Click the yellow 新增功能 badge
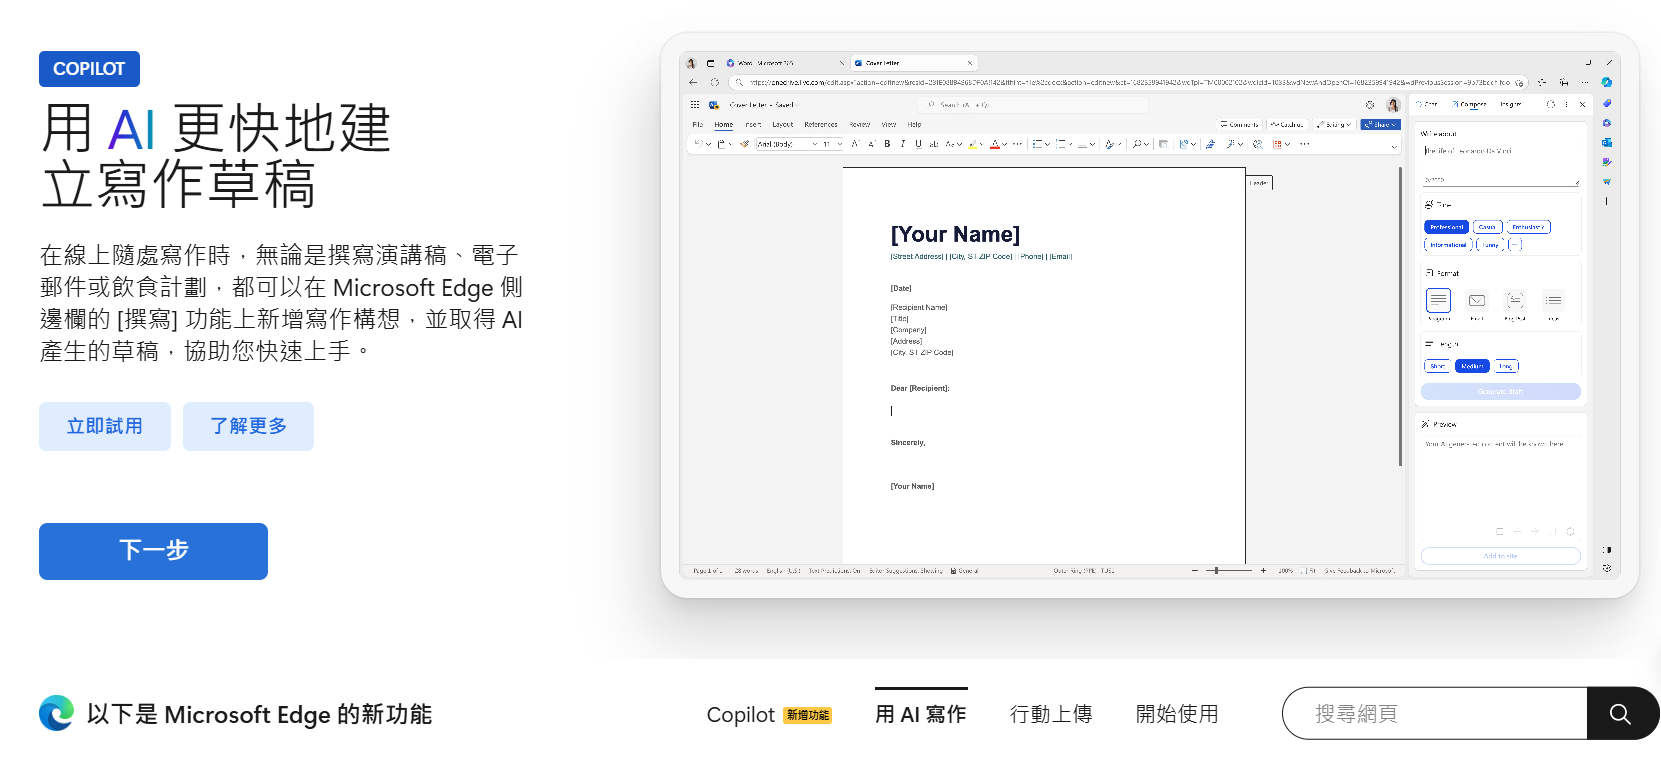The width and height of the screenshot is (1661, 758). [x=808, y=715]
